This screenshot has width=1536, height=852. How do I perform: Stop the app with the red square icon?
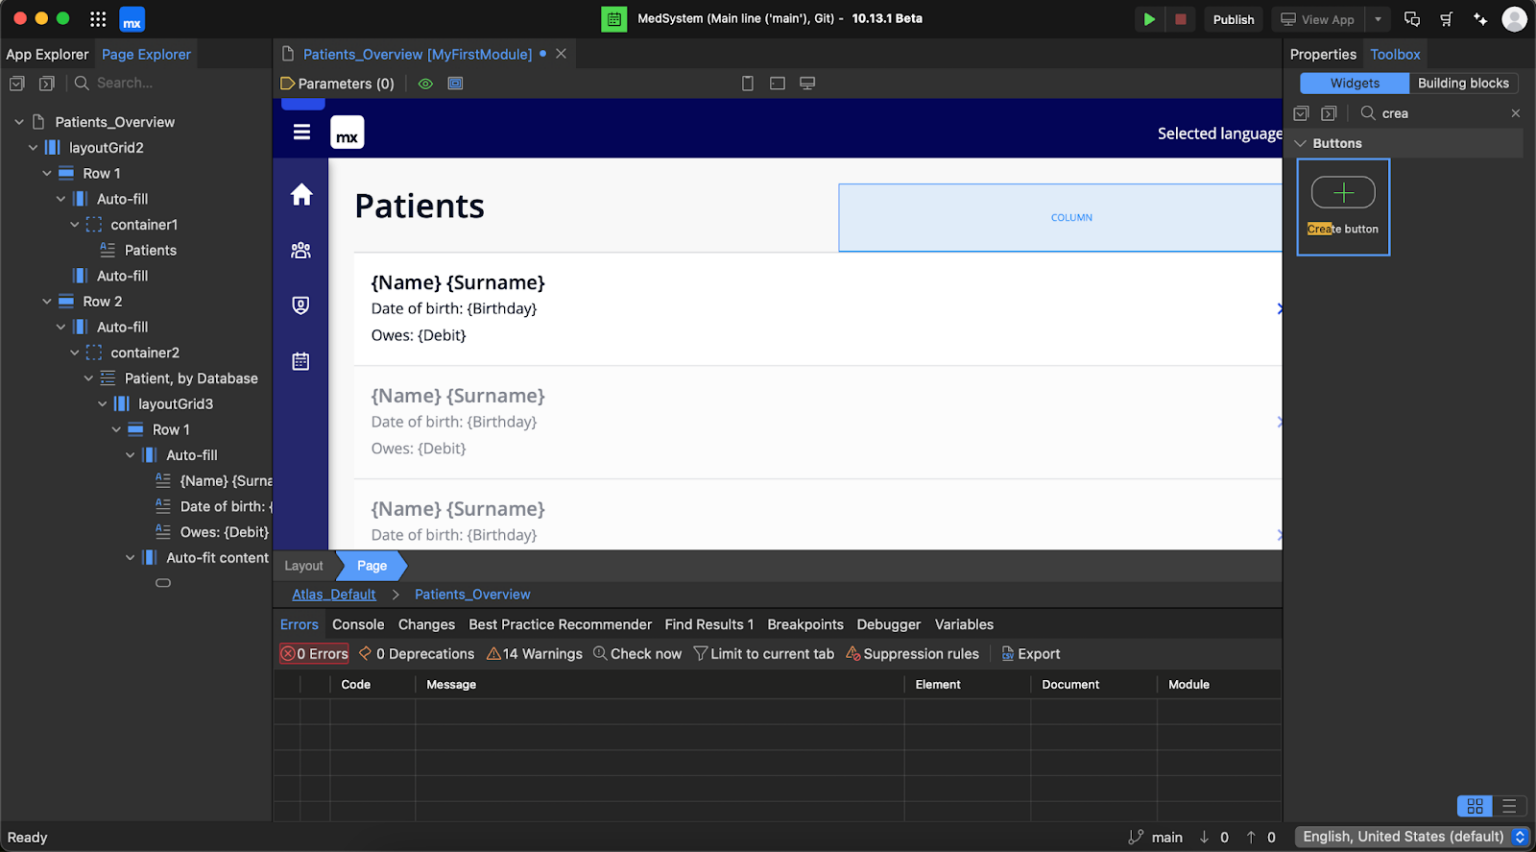click(x=1180, y=19)
